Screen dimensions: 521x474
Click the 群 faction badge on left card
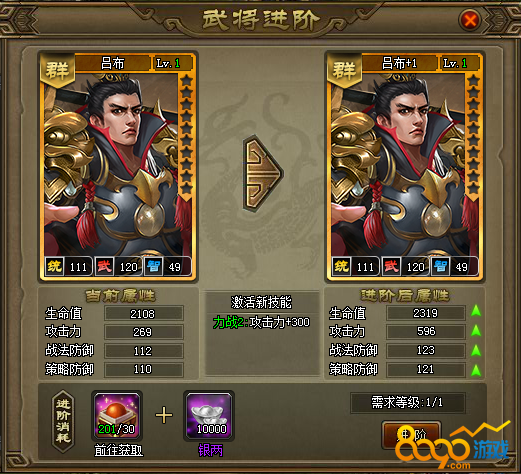(x=57, y=70)
